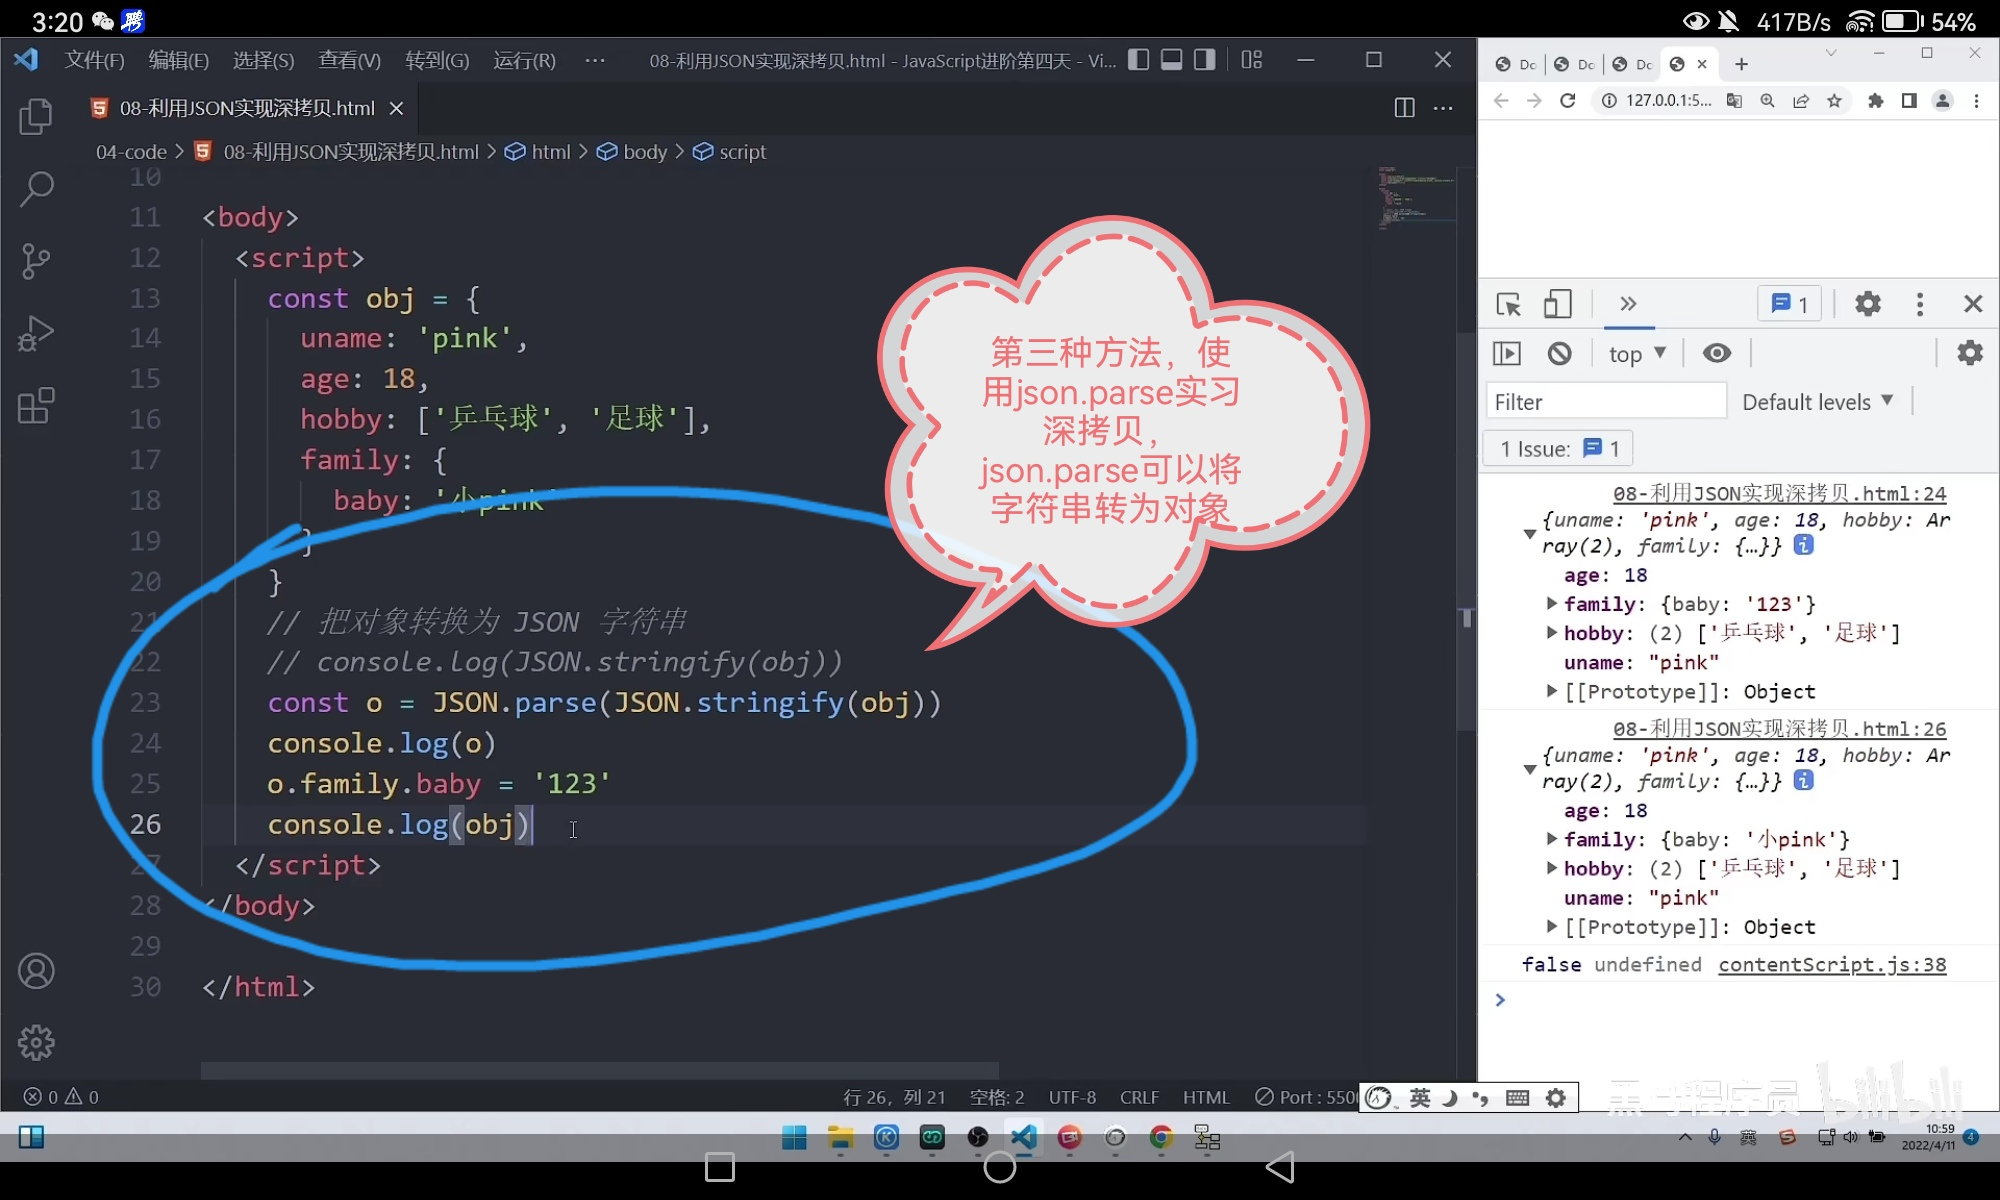Clear the console with the clear icon
Viewport: 2000px width, 1200px height.
tap(1559, 353)
